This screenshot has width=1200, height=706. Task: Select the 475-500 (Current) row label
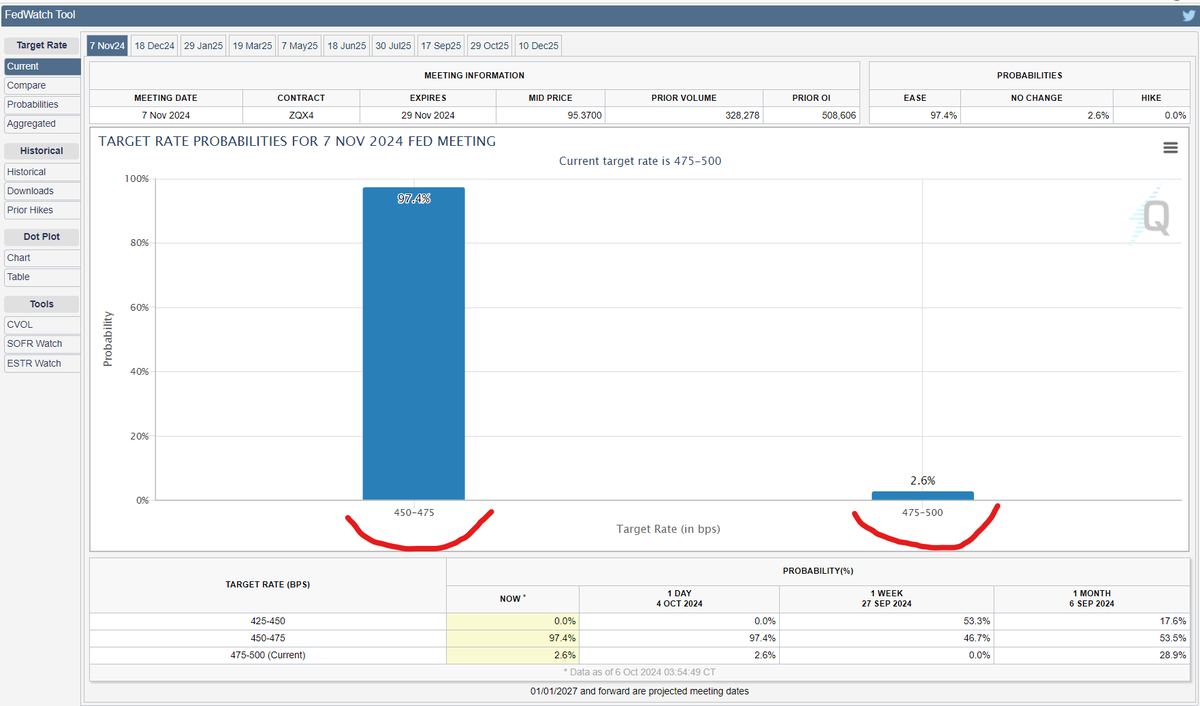coord(267,655)
